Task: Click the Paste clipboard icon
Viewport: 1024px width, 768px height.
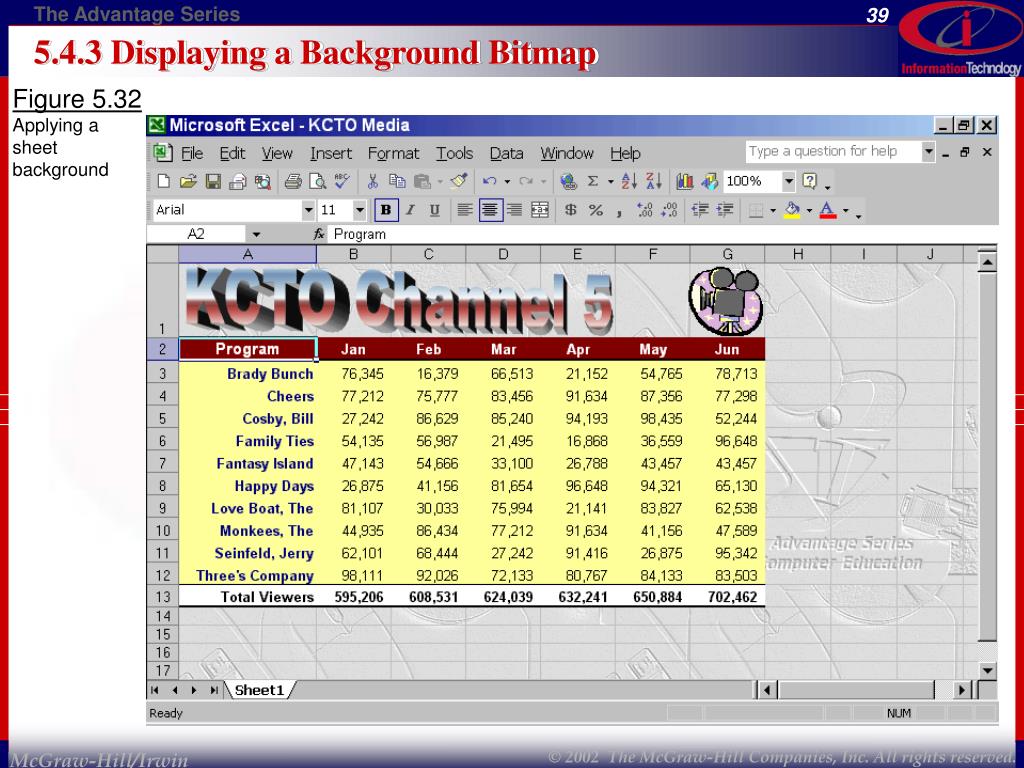Action: 423,182
